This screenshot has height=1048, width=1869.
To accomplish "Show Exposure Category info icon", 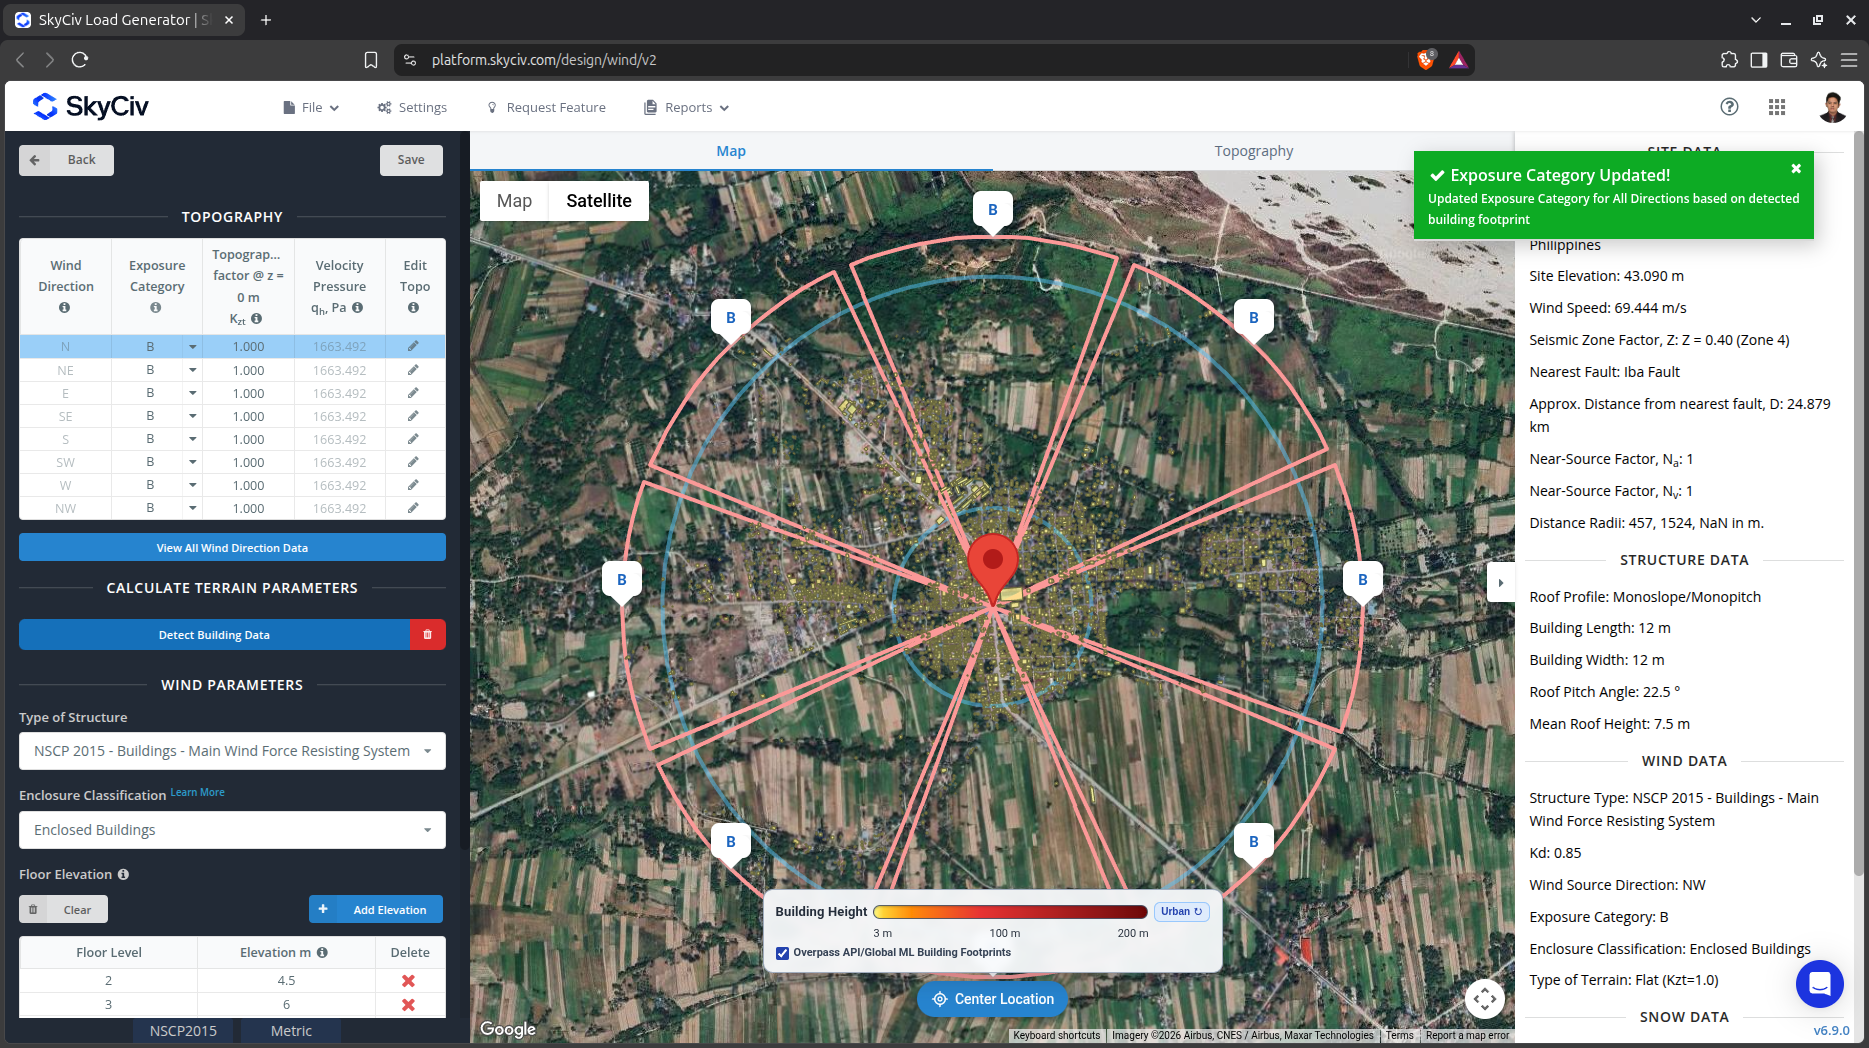I will click(x=156, y=308).
